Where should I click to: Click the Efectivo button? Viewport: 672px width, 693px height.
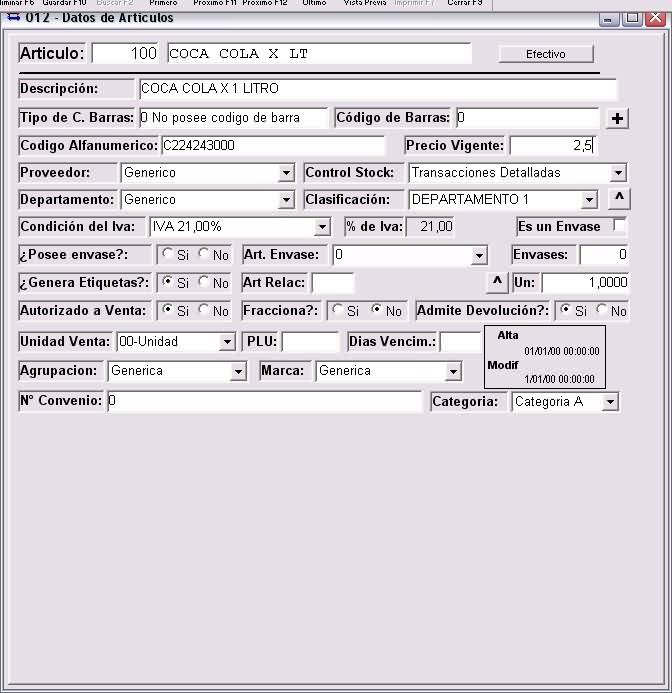(546, 54)
